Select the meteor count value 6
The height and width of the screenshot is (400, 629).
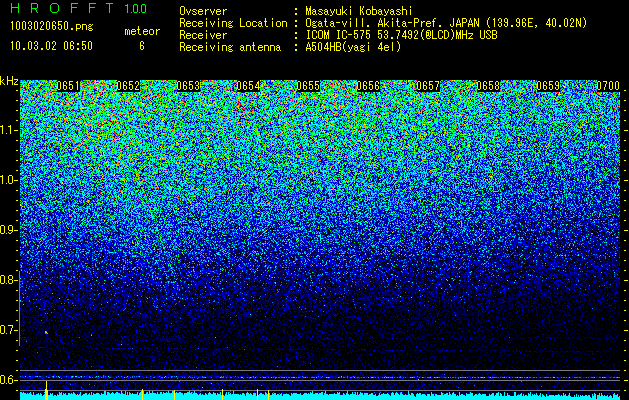click(142, 46)
